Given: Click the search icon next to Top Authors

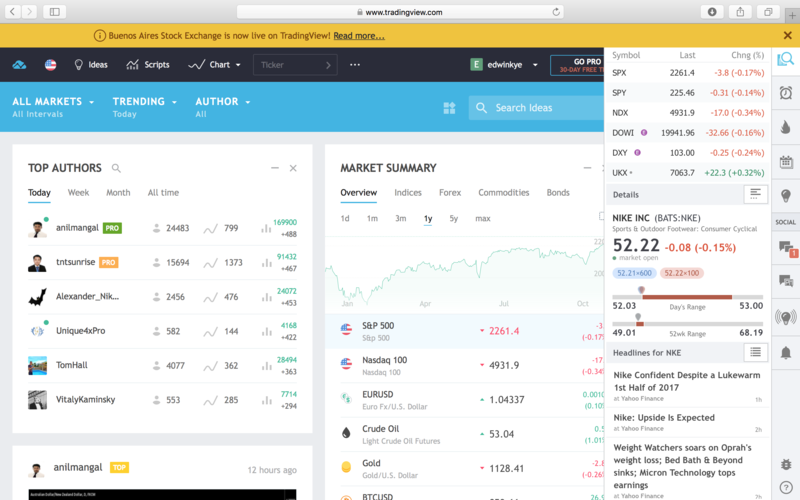Looking at the screenshot, I should point(116,168).
